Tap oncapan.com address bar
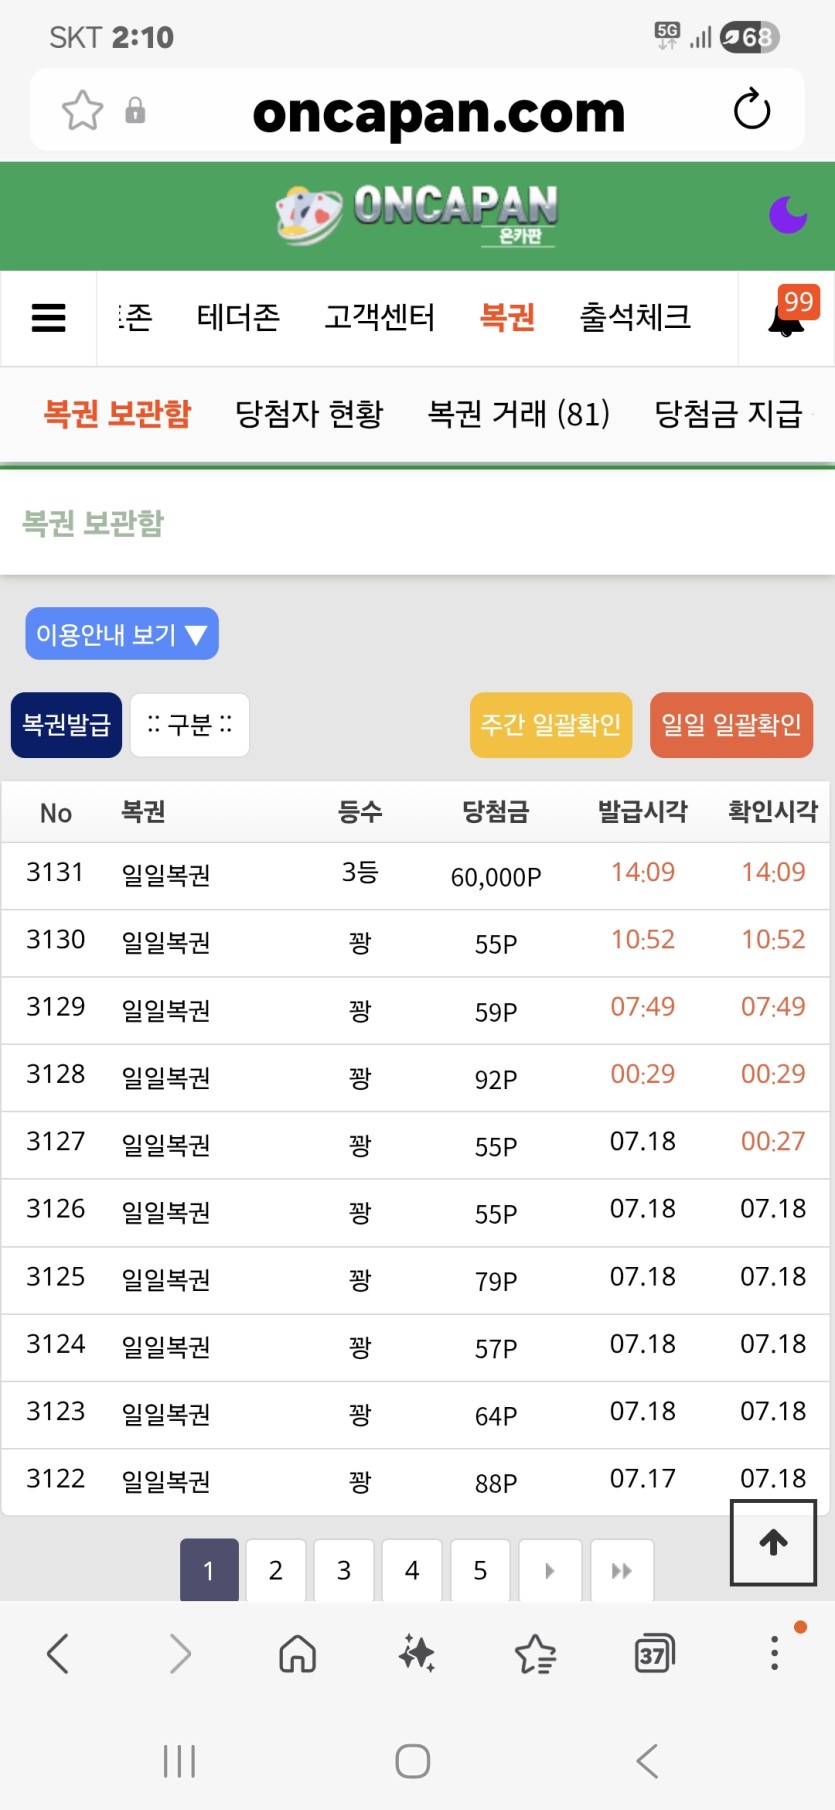The image size is (835, 1810). [439, 112]
